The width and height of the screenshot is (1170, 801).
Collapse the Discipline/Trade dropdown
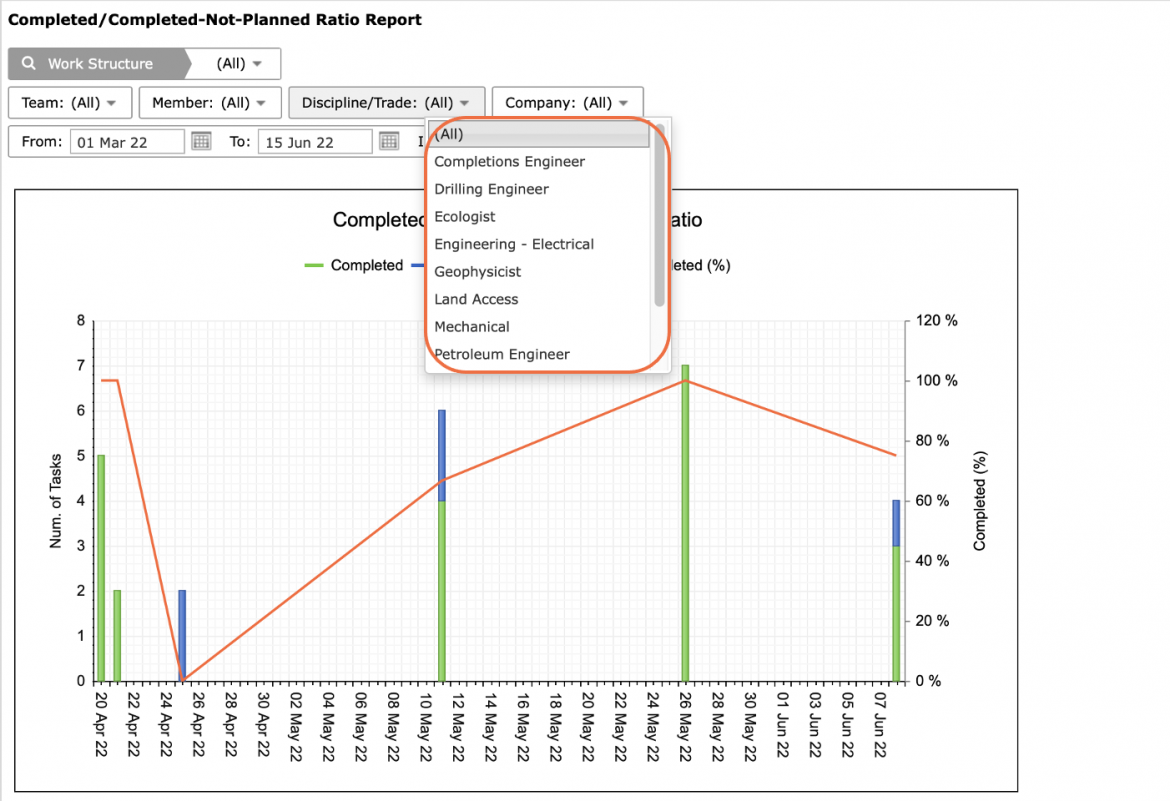click(x=386, y=103)
